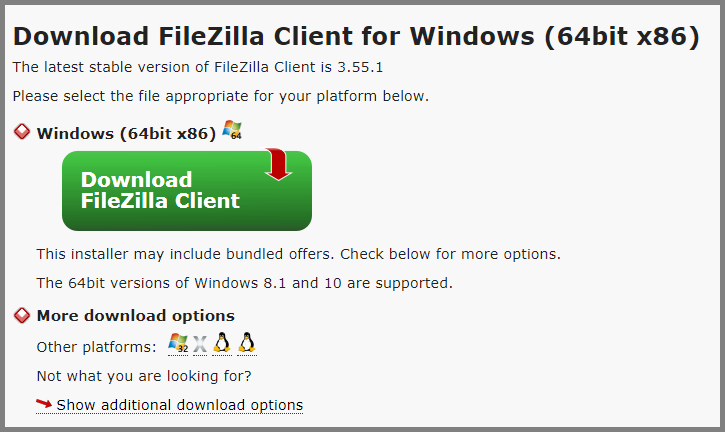
Task: Click the Windows 8.1 and 10 supported note
Action: (245, 283)
